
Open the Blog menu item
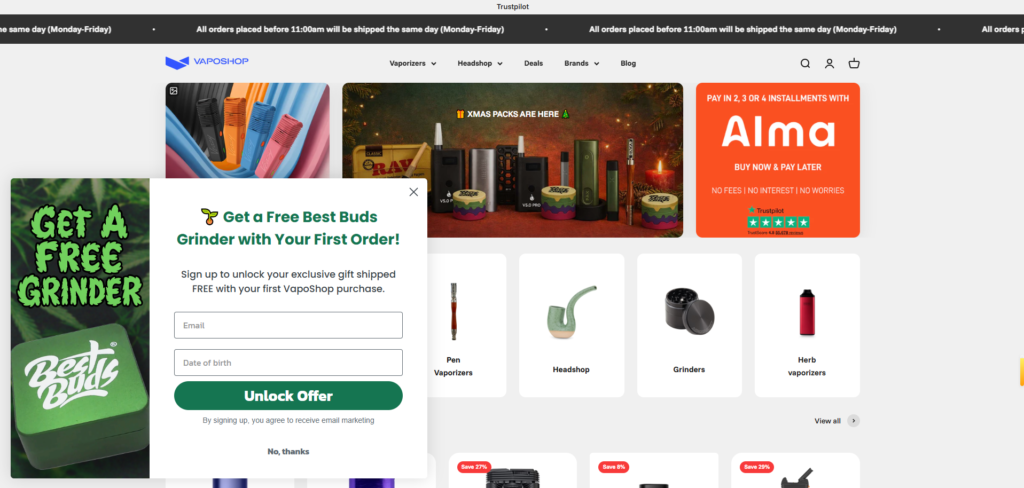coord(628,63)
